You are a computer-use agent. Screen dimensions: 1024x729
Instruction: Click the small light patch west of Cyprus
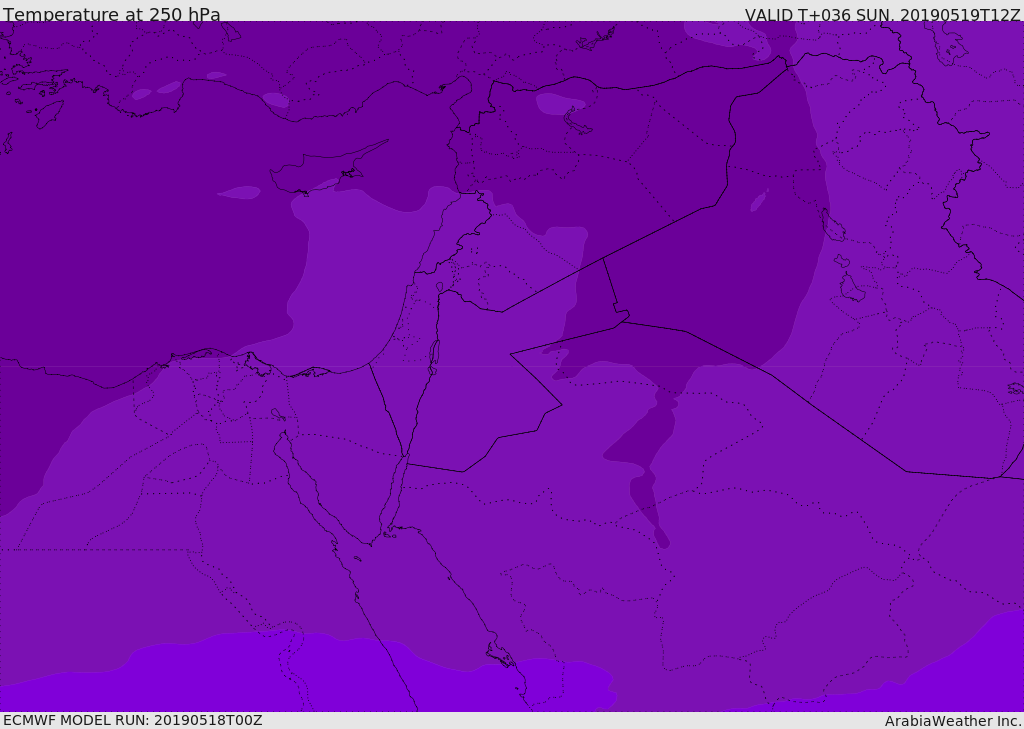click(x=238, y=192)
